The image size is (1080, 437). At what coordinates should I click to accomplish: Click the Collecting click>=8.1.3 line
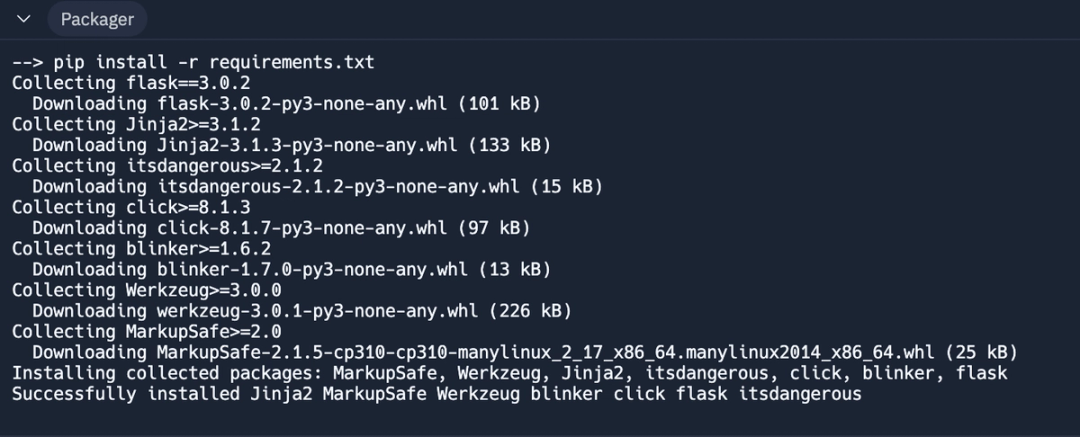click(x=131, y=207)
